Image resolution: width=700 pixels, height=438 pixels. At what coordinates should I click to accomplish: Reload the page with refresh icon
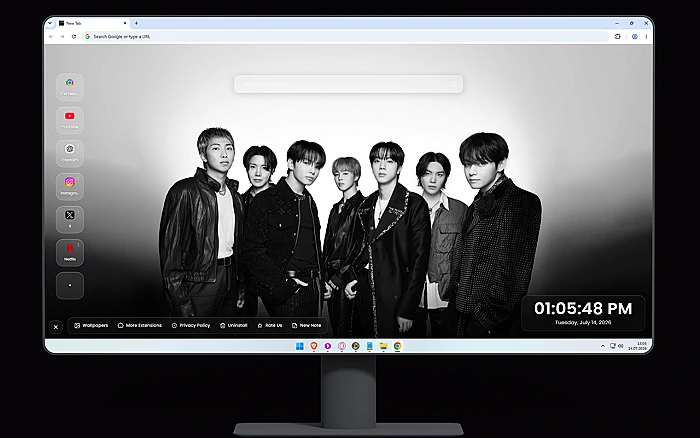[74, 37]
